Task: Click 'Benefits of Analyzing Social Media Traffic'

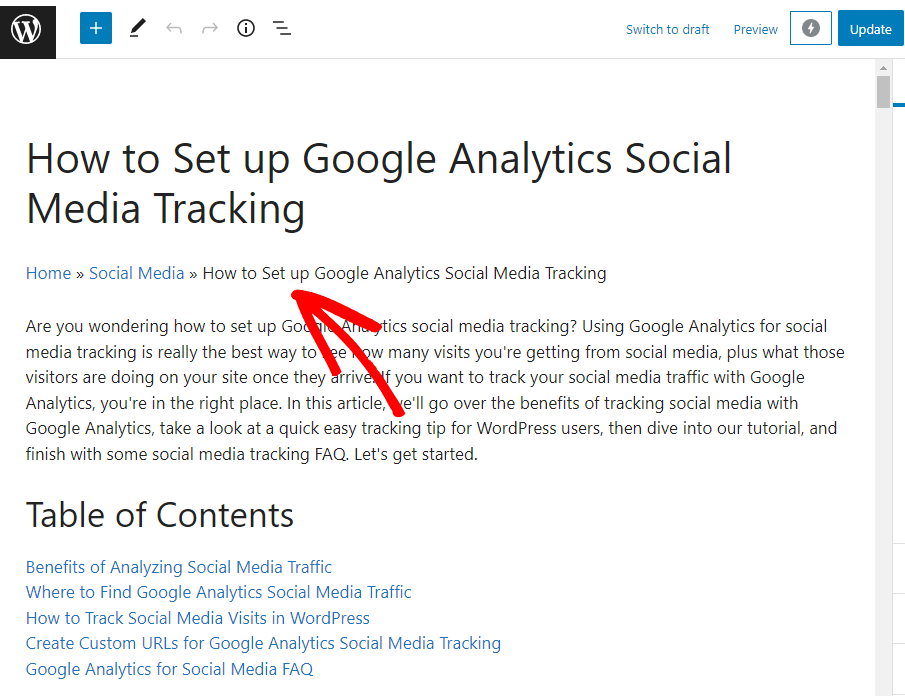Action: coord(178,566)
